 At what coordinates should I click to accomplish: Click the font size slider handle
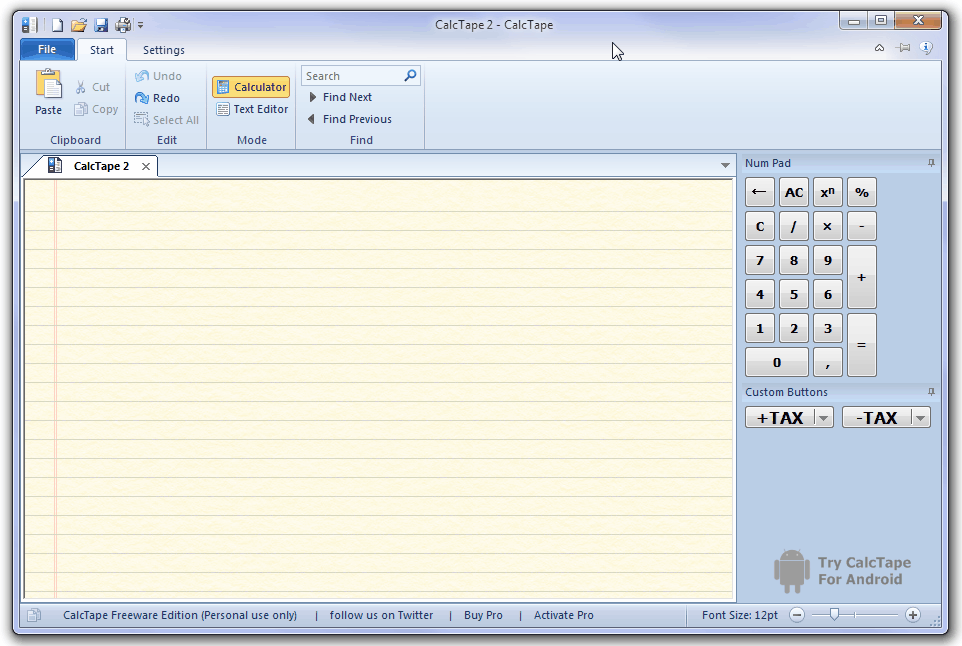pos(834,615)
